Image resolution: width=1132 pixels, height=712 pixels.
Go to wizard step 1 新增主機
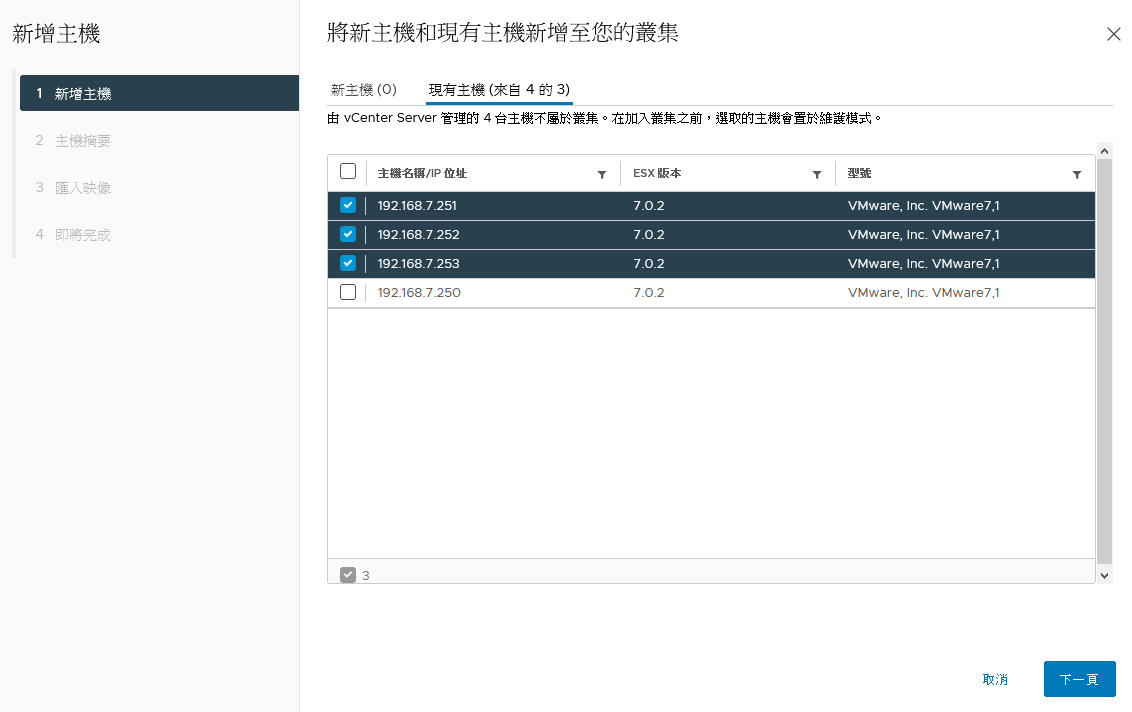[x=160, y=93]
